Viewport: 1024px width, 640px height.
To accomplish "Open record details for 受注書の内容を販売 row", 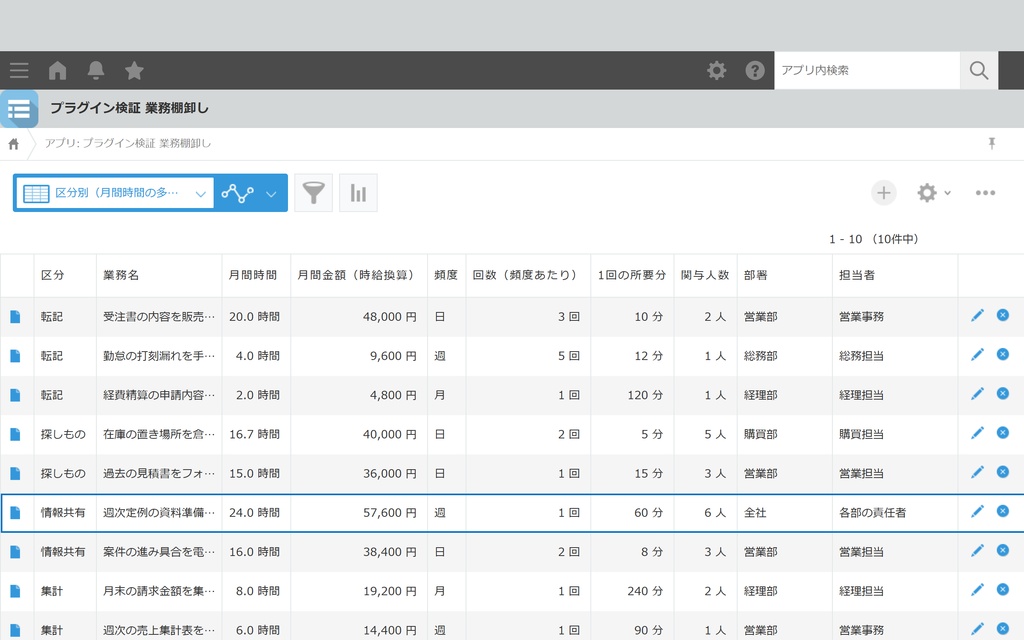I will tap(15, 317).
